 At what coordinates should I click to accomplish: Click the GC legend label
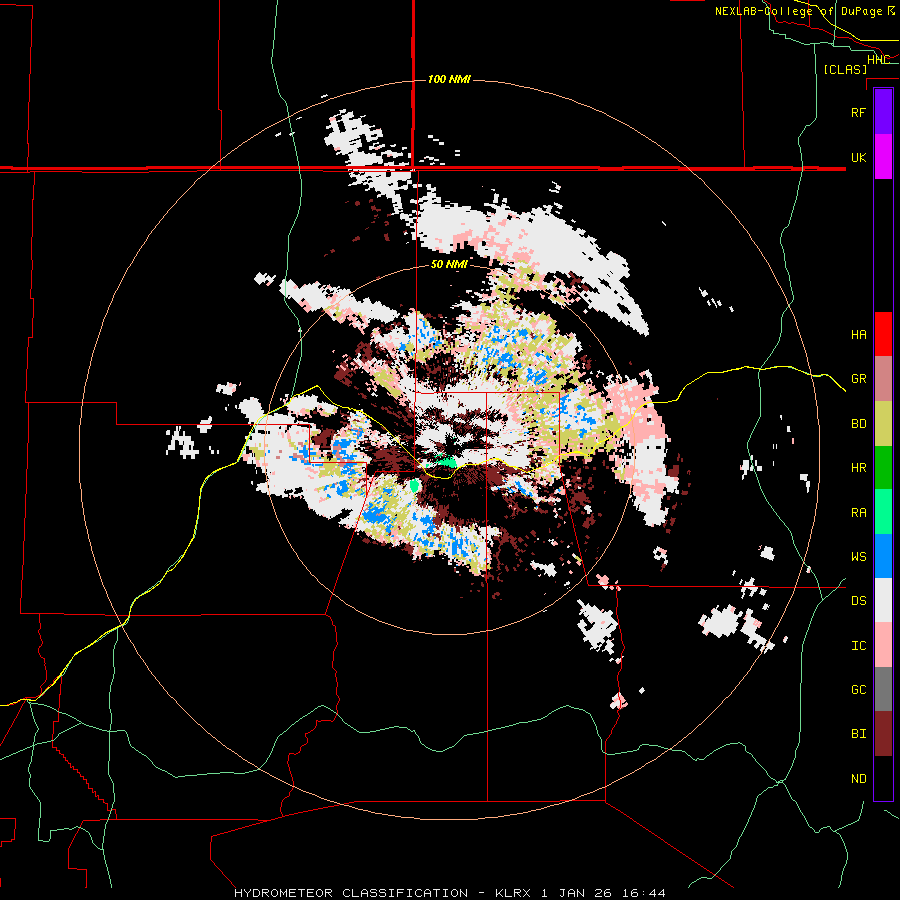point(858,690)
